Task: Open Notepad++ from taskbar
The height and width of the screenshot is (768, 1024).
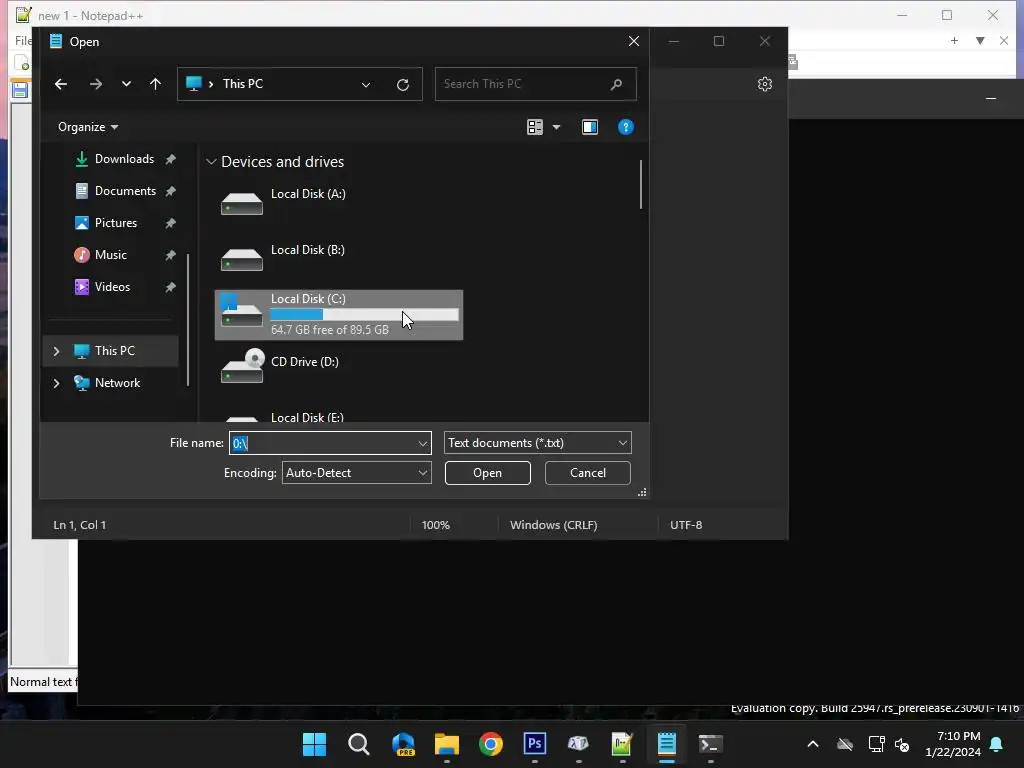Action: point(622,744)
